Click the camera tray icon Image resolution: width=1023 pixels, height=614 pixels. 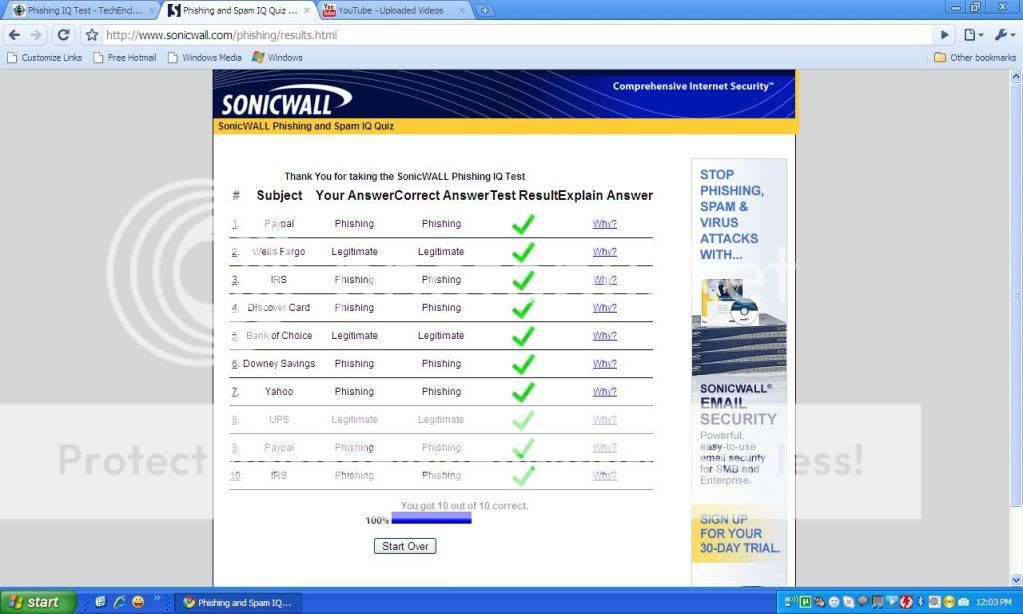coord(963,602)
